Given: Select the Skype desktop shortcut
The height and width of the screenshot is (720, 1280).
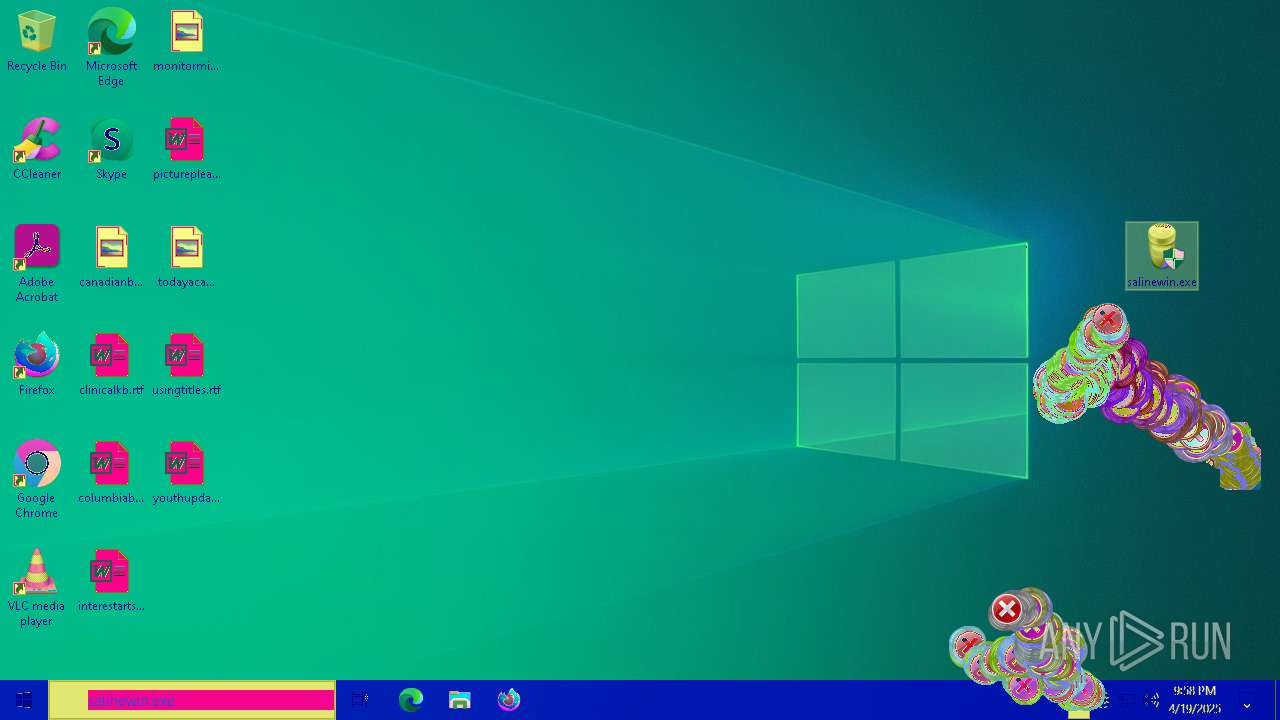Looking at the screenshot, I should [111, 150].
